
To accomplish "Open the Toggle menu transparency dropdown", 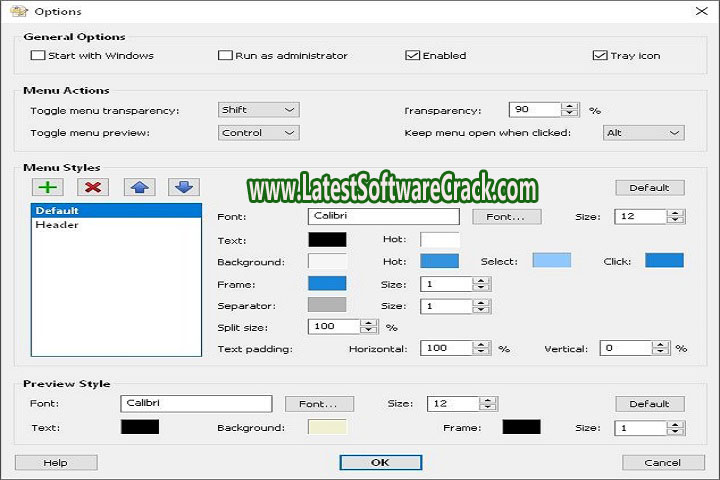I will click(259, 110).
